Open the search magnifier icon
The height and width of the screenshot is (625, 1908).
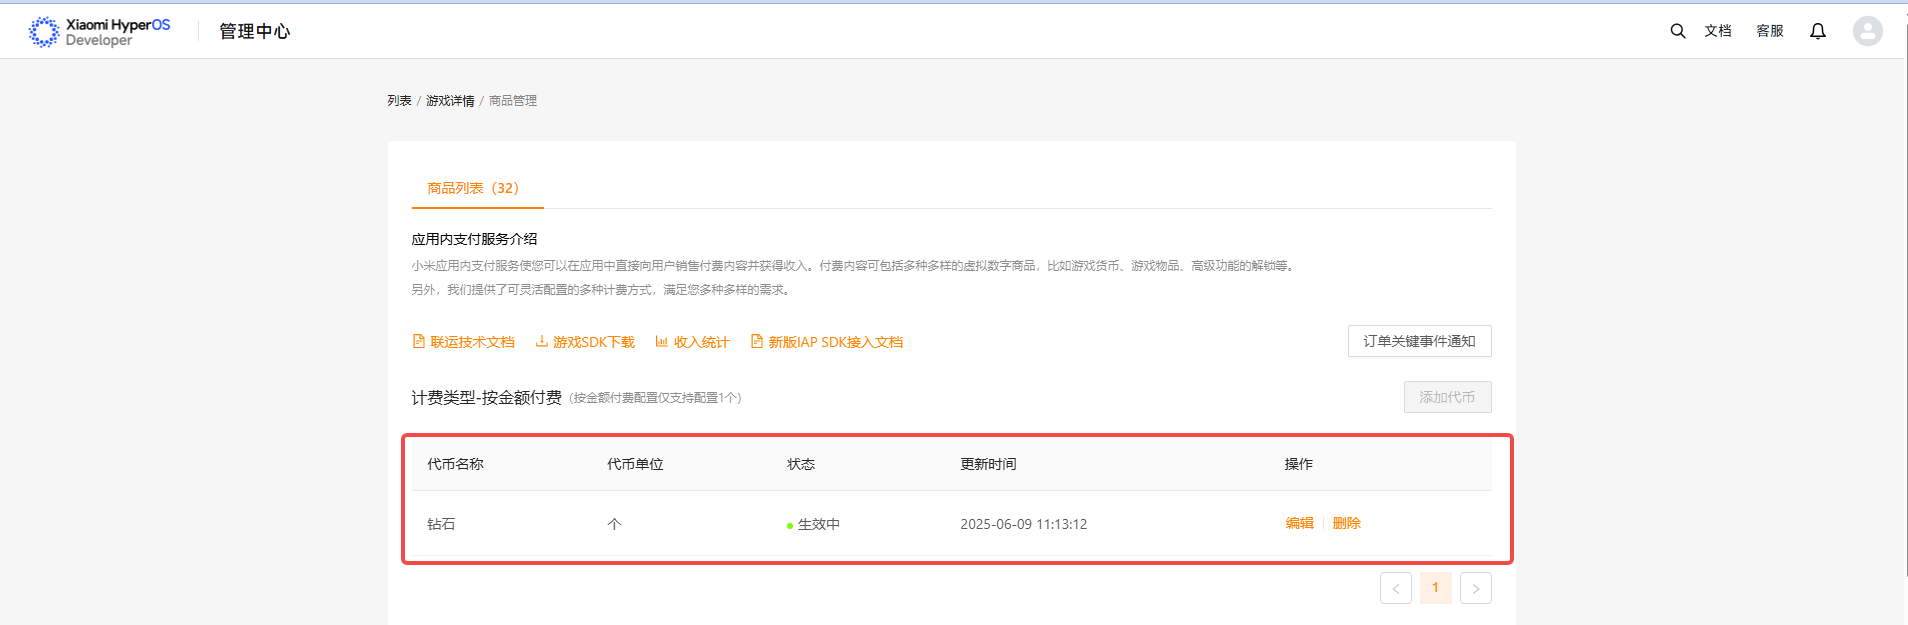pyautogui.click(x=1678, y=31)
